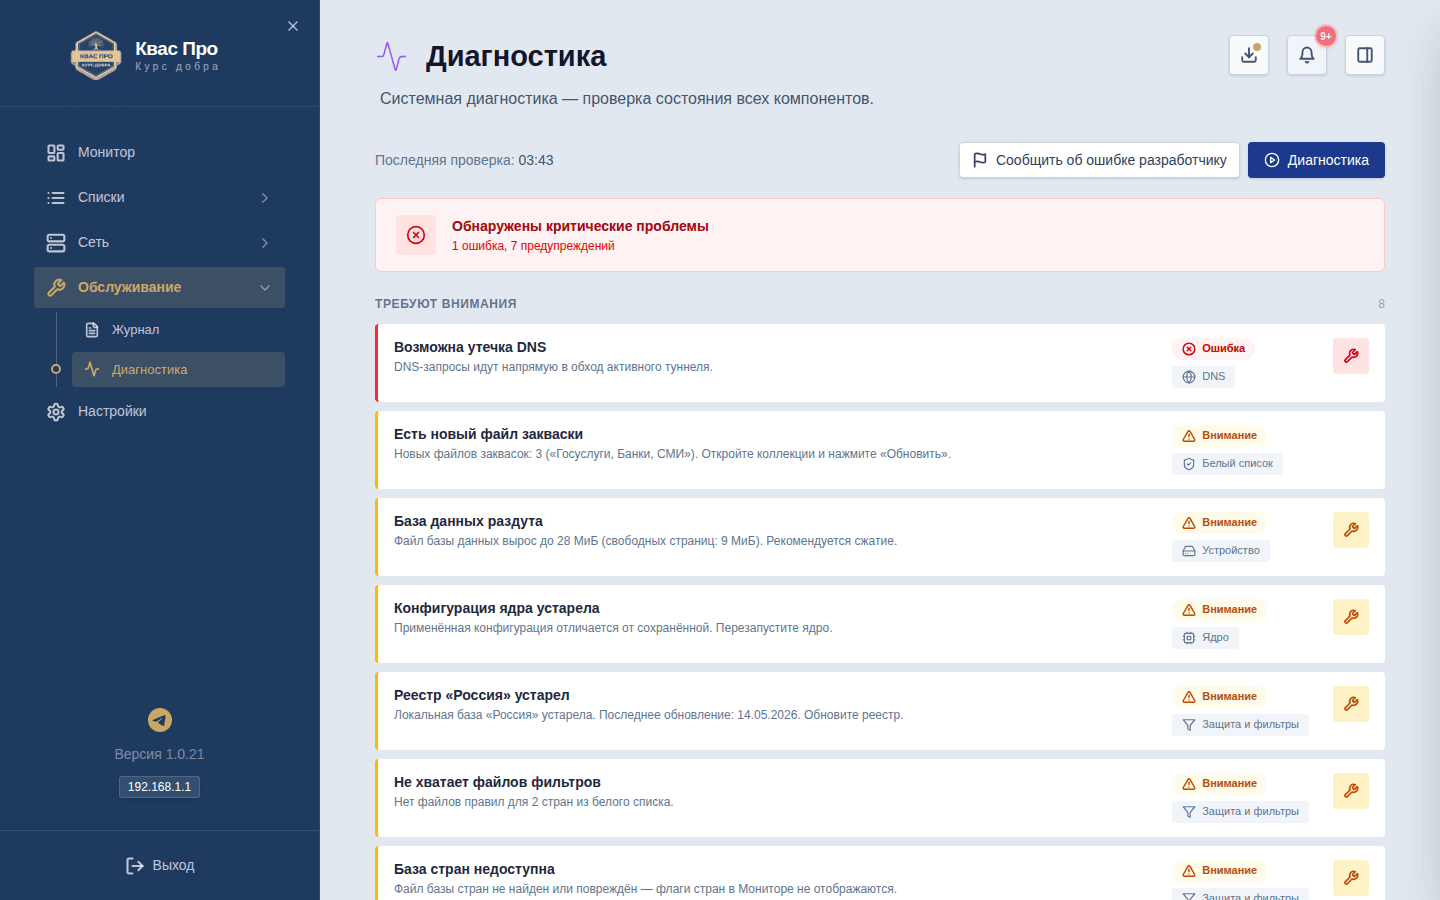The image size is (1440, 900).
Task: Fix База стран недоступна with wrench icon
Action: 1351,878
